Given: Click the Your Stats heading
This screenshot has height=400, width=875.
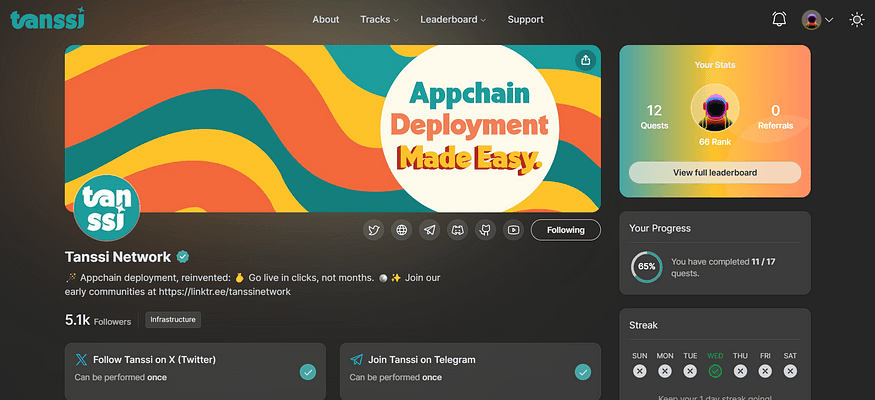Looking at the screenshot, I should point(715,65).
